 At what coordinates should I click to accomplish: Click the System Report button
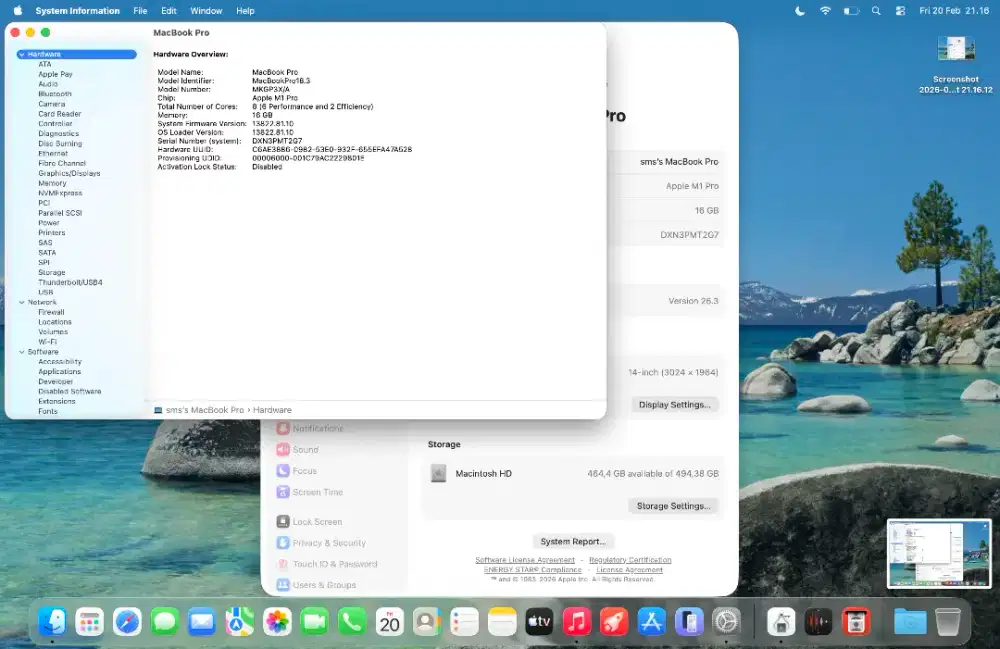click(573, 541)
